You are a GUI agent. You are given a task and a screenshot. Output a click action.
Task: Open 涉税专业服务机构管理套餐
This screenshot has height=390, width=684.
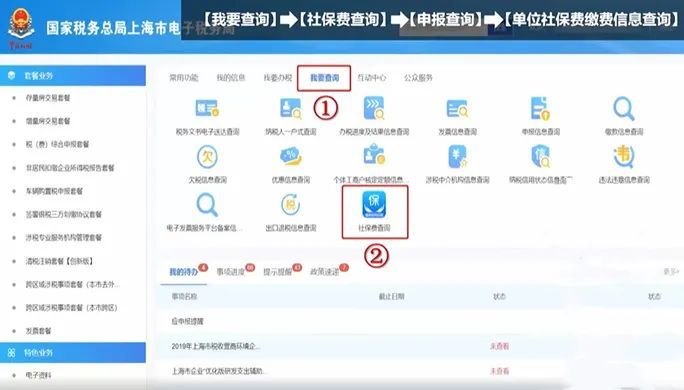(x=63, y=237)
